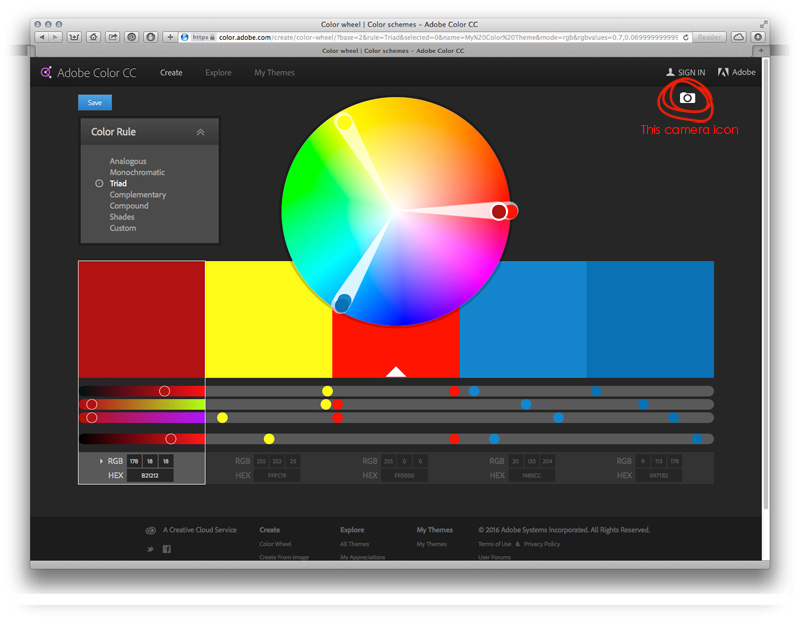Select the dark red color swatch
Viewport: 800px width, 622px height.
(x=142, y=319)
